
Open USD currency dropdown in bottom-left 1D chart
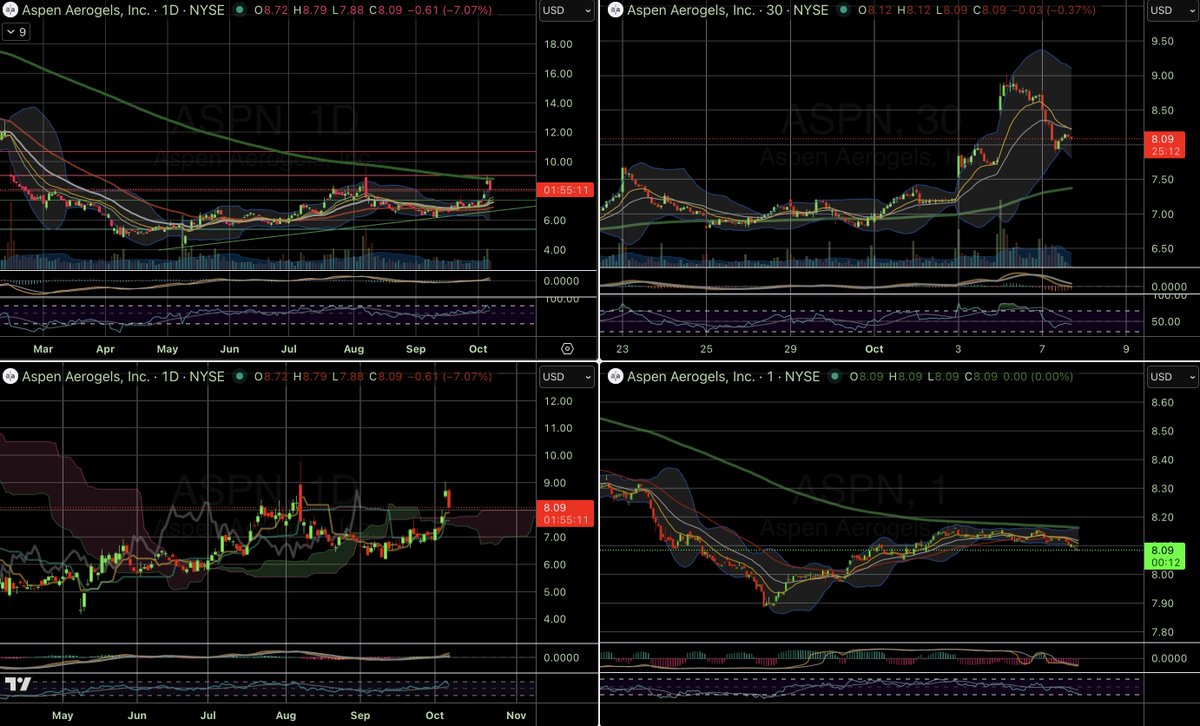click(x=566, y=377)
